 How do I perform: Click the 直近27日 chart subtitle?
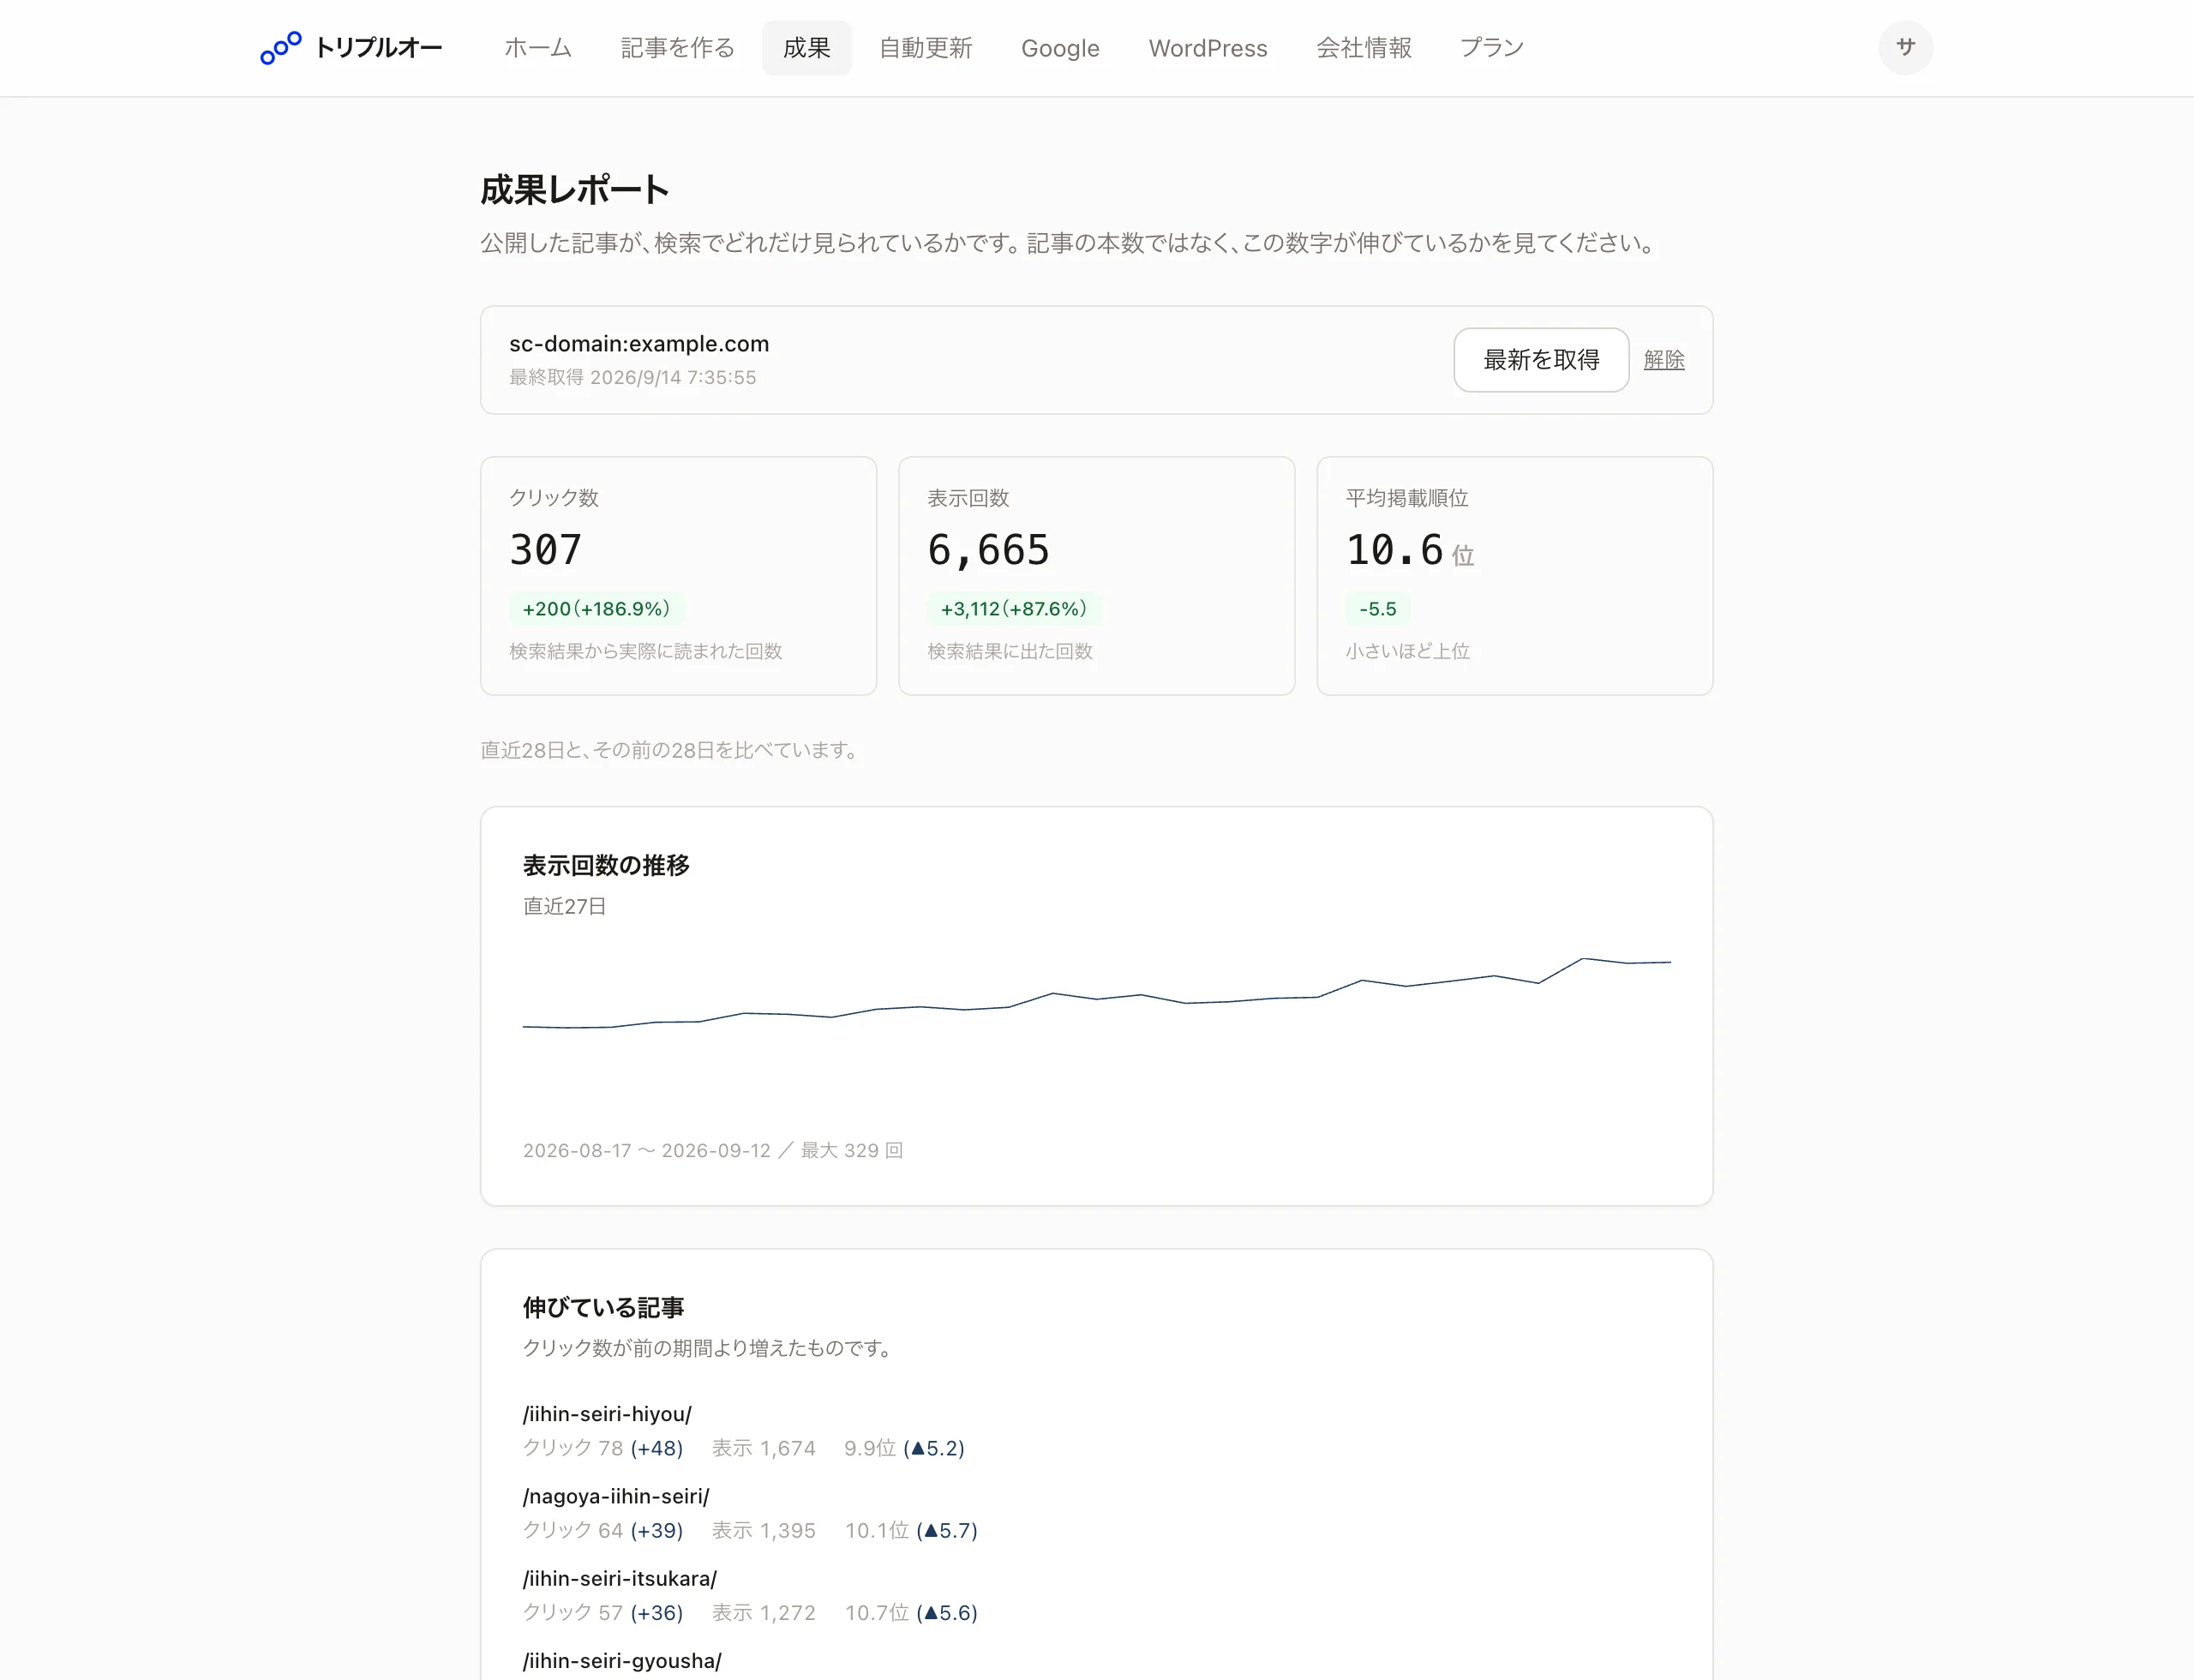pyautogui.click(x=564, y=906)
